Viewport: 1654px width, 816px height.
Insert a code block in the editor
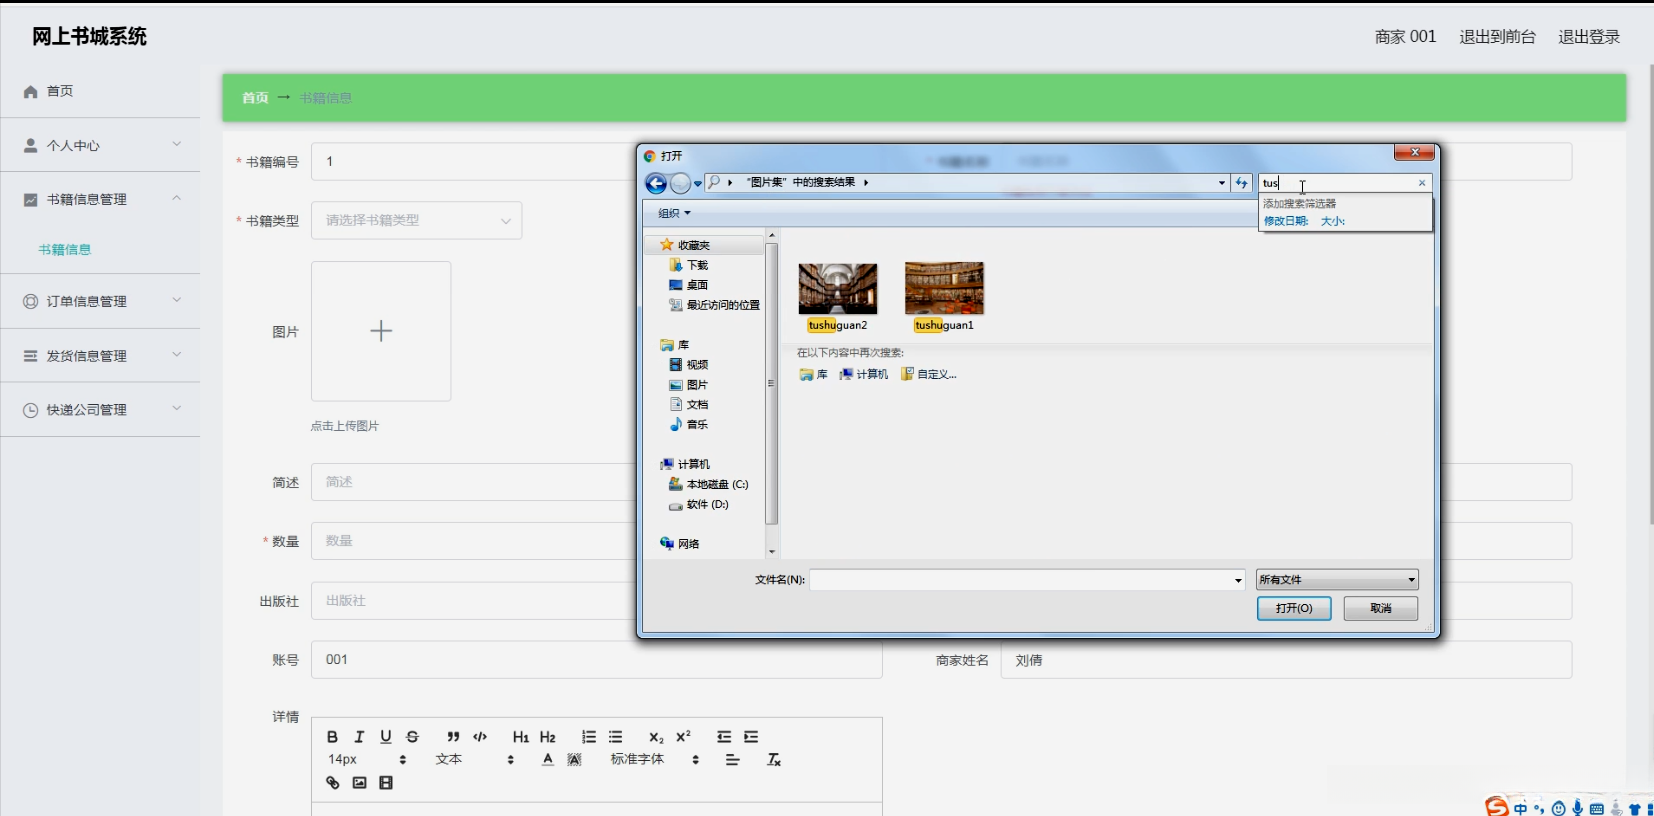(480, 737)
